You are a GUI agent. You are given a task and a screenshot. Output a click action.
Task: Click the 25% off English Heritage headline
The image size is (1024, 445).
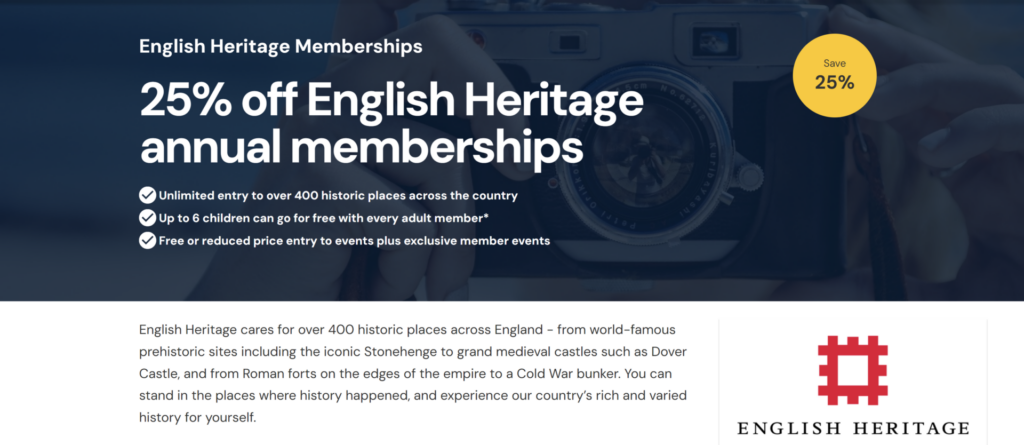pos(391,101)
